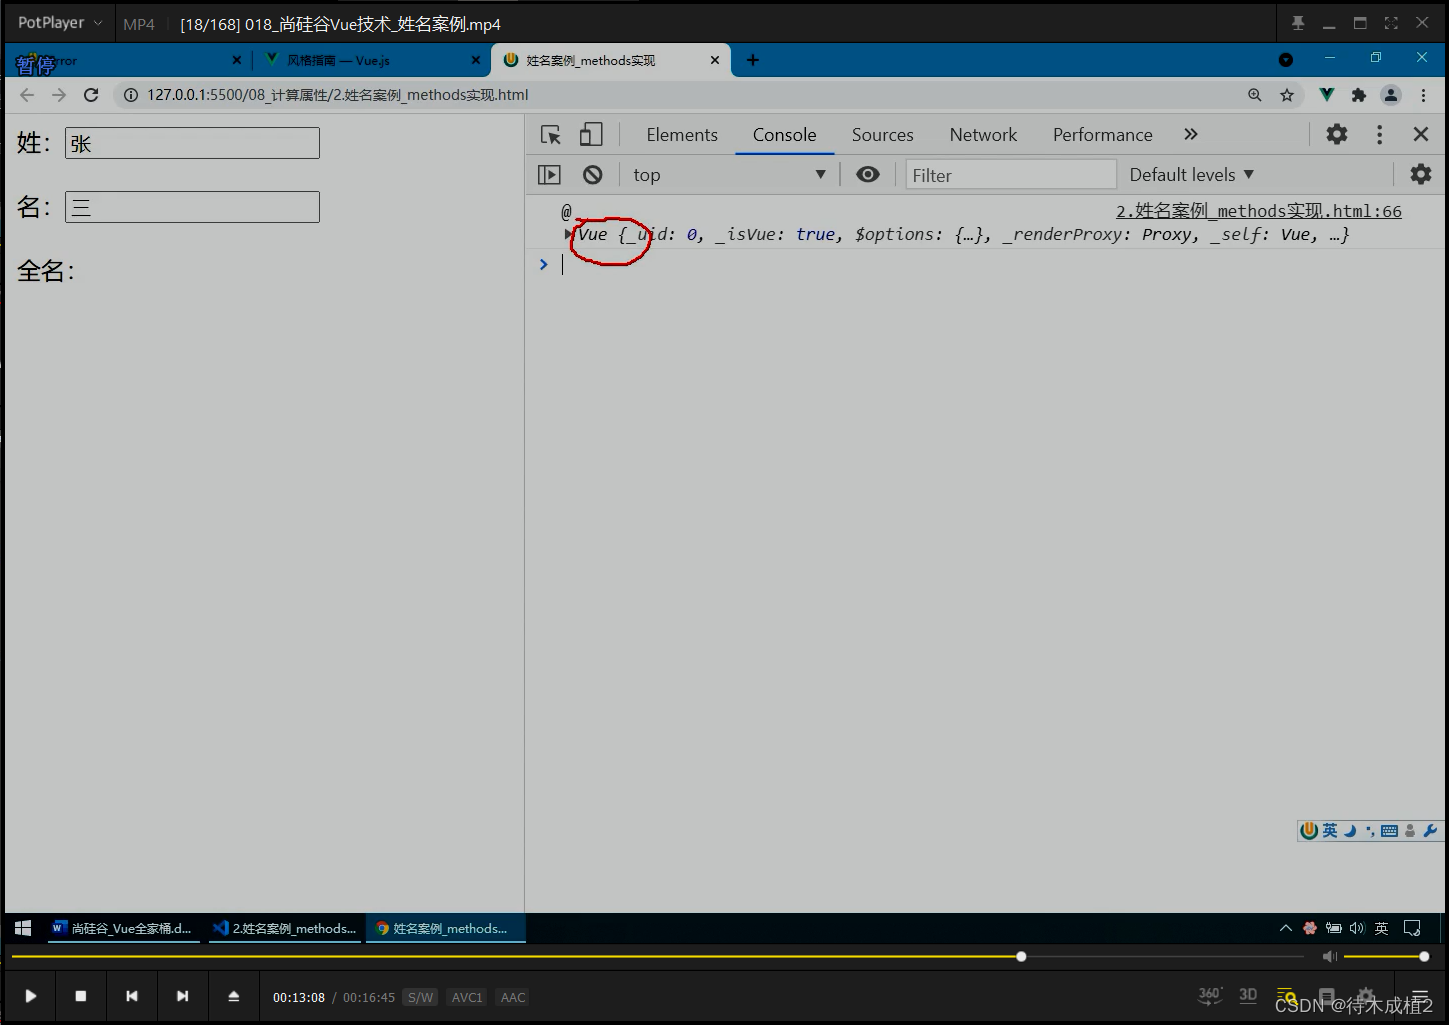The width and height of the screenshot is (1449, 1025).
Task: Show the console sidebar
Action: point(550,175)
